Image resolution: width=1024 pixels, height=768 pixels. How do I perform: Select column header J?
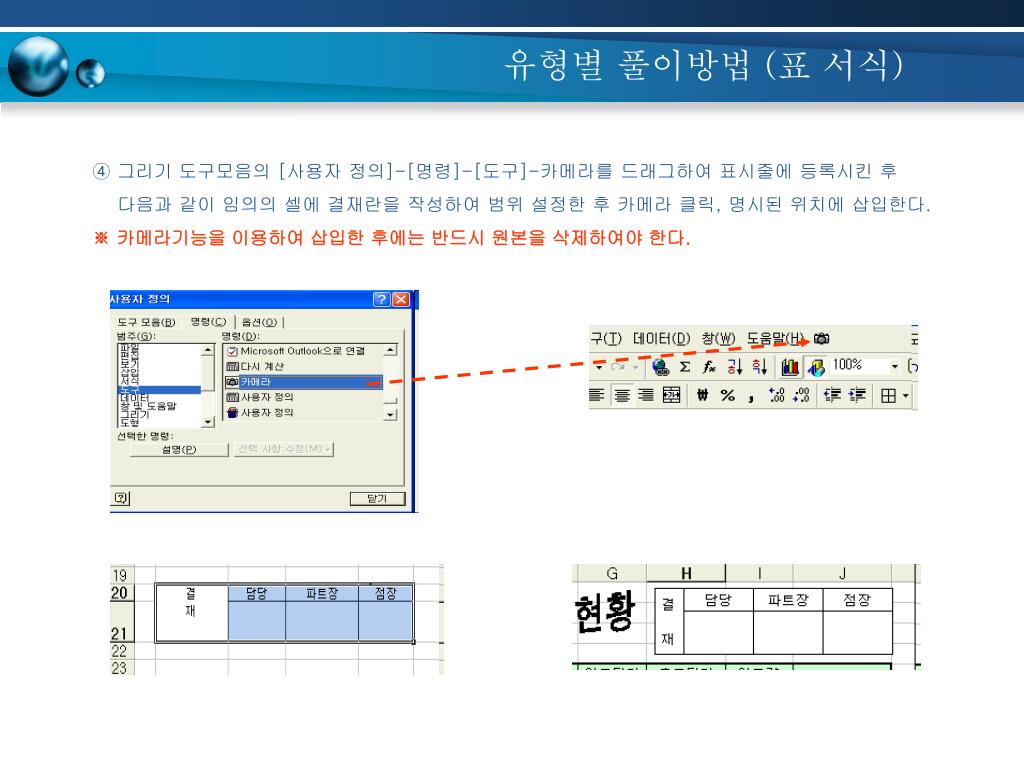pos(842,573)
